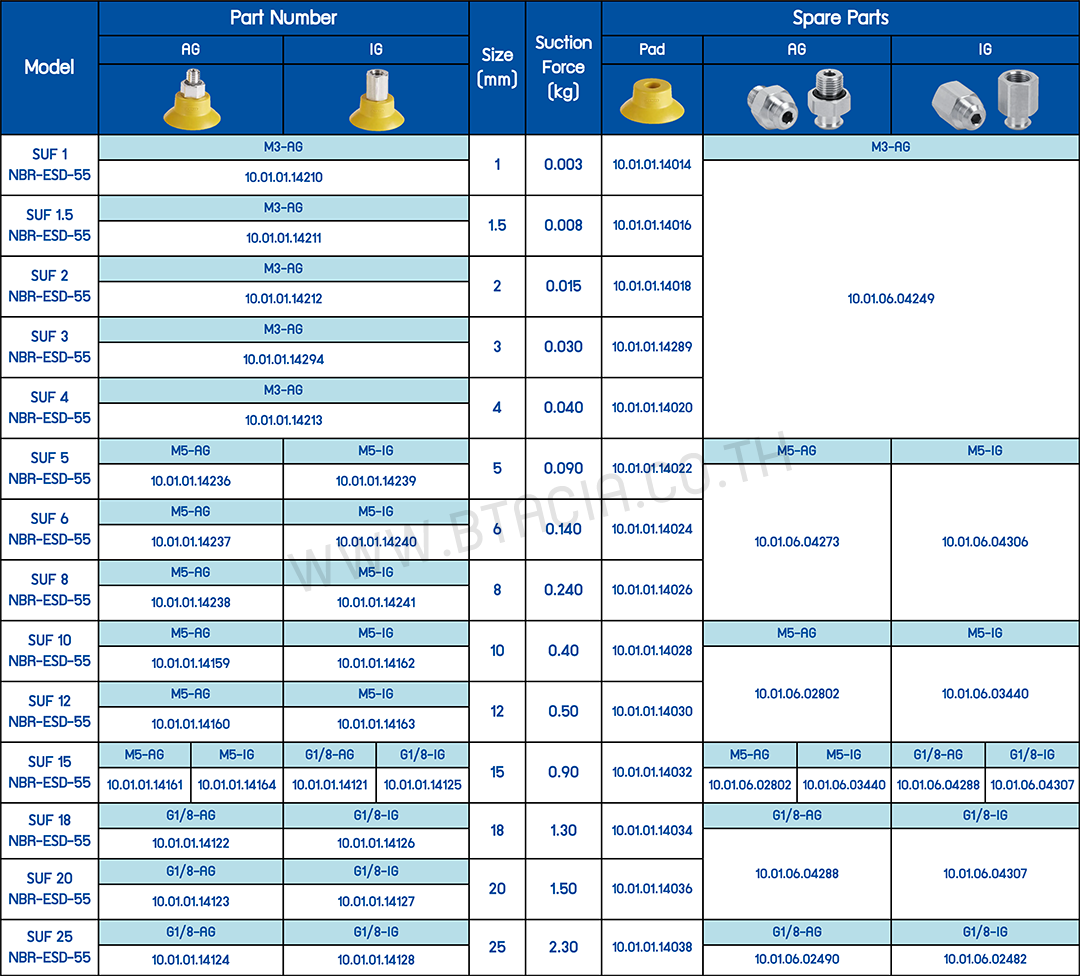This screenshot has width=1080, height=976.
Task: Click spare part number 10.01.06.04306
Action: (x=985, y=541)
